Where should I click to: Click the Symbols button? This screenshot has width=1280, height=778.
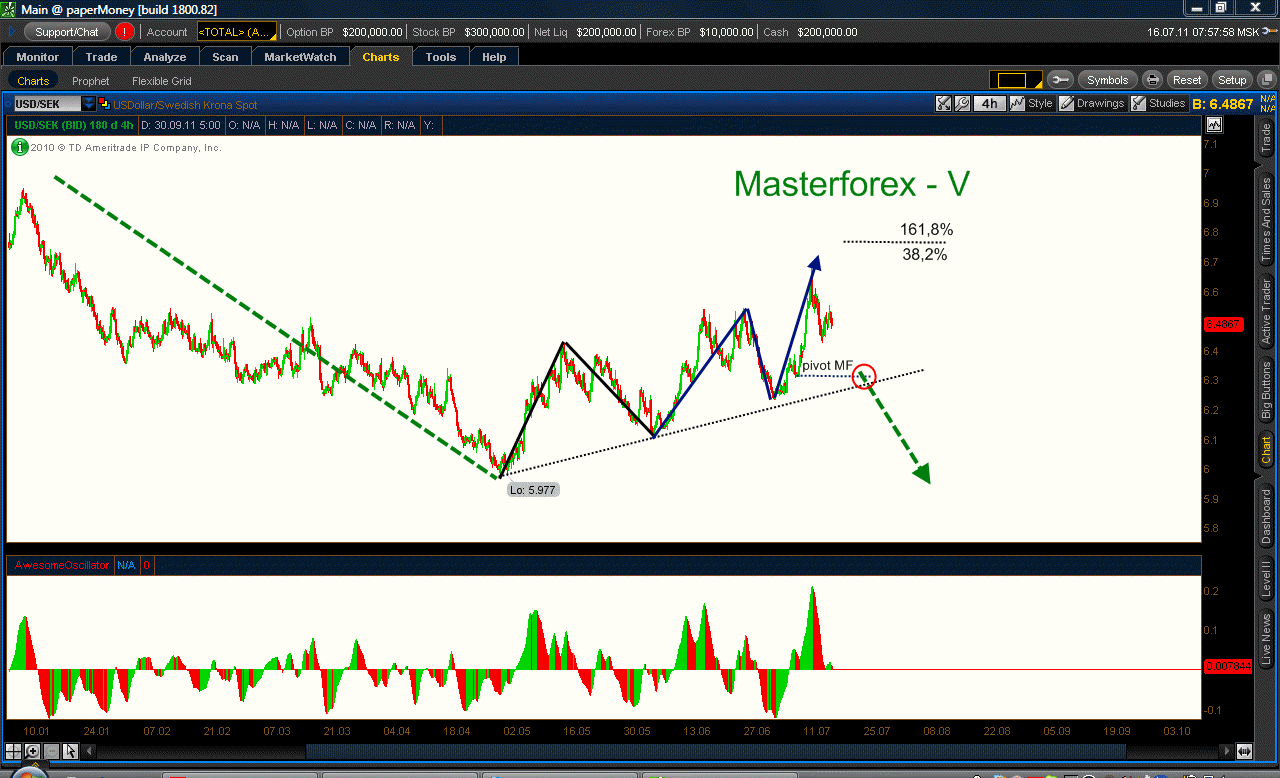1107,80
